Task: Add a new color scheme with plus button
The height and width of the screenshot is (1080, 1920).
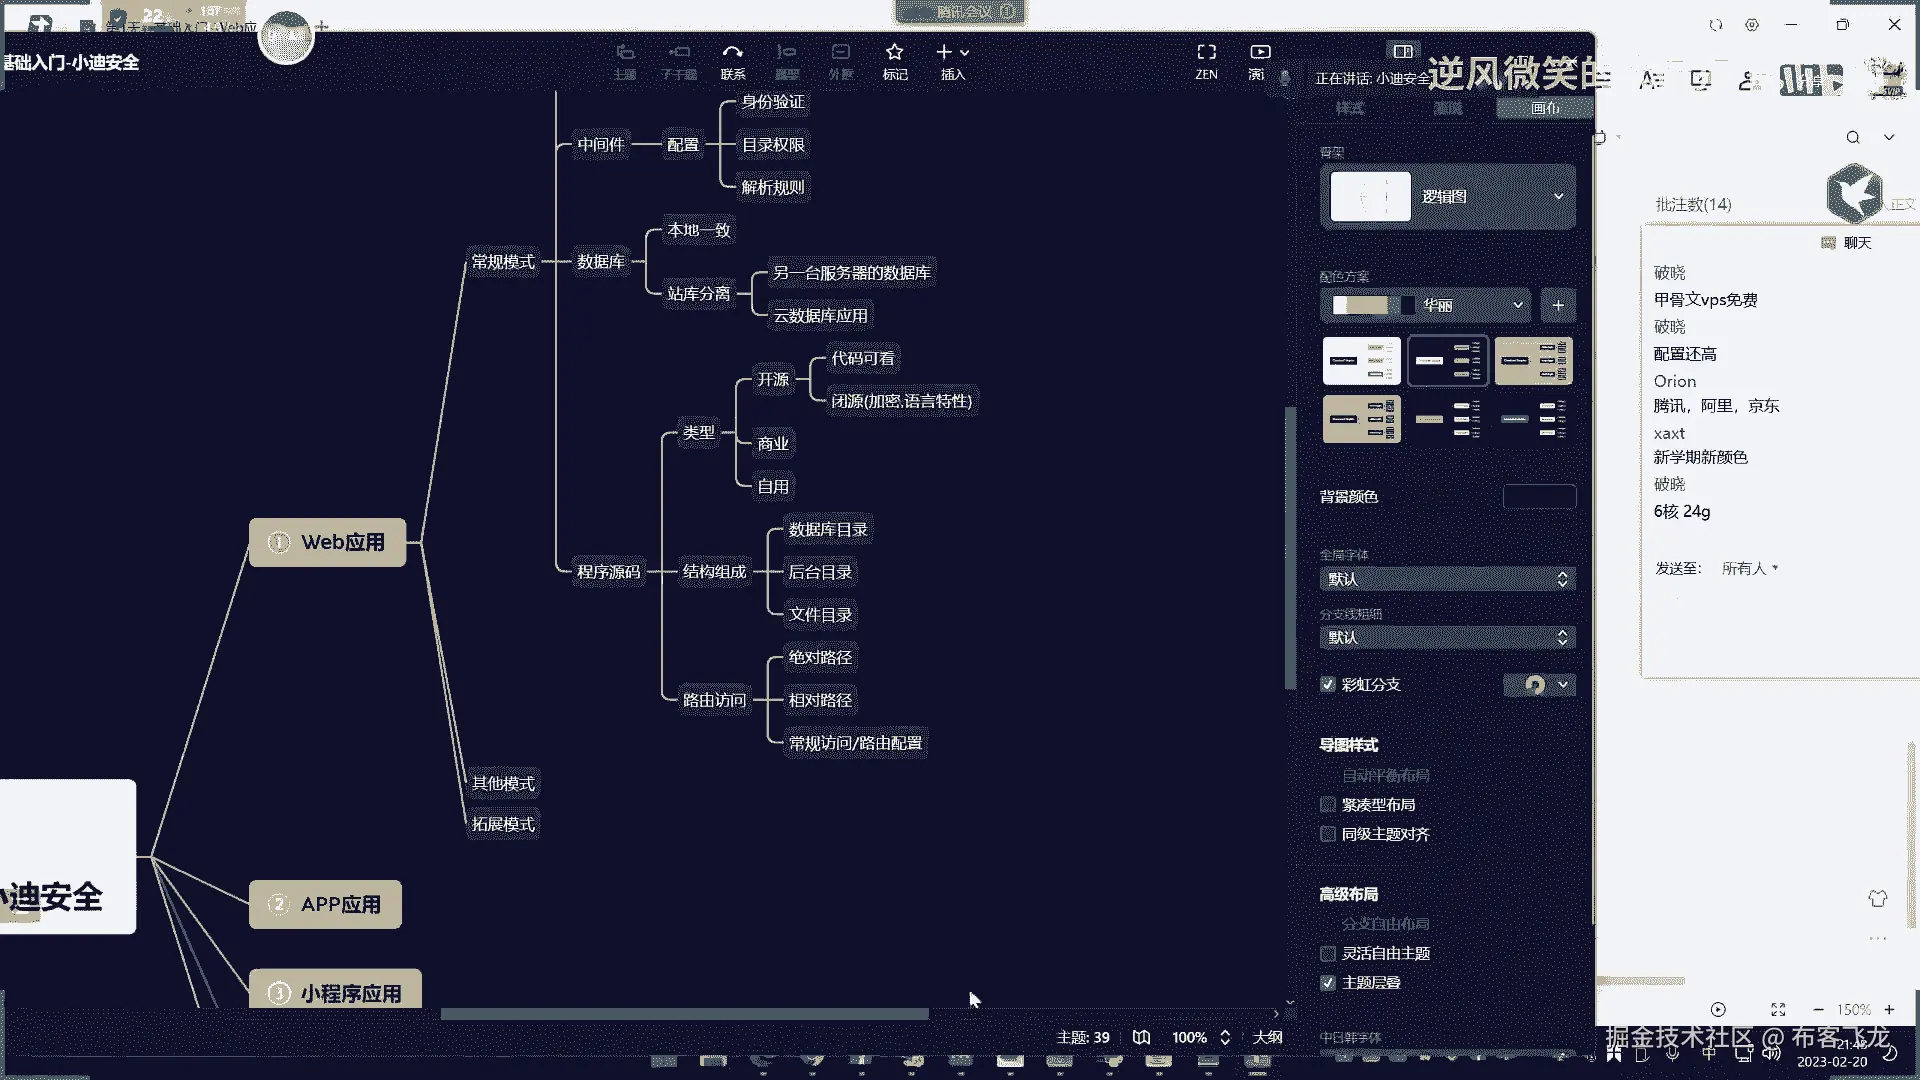Action: coord(1558,305)
